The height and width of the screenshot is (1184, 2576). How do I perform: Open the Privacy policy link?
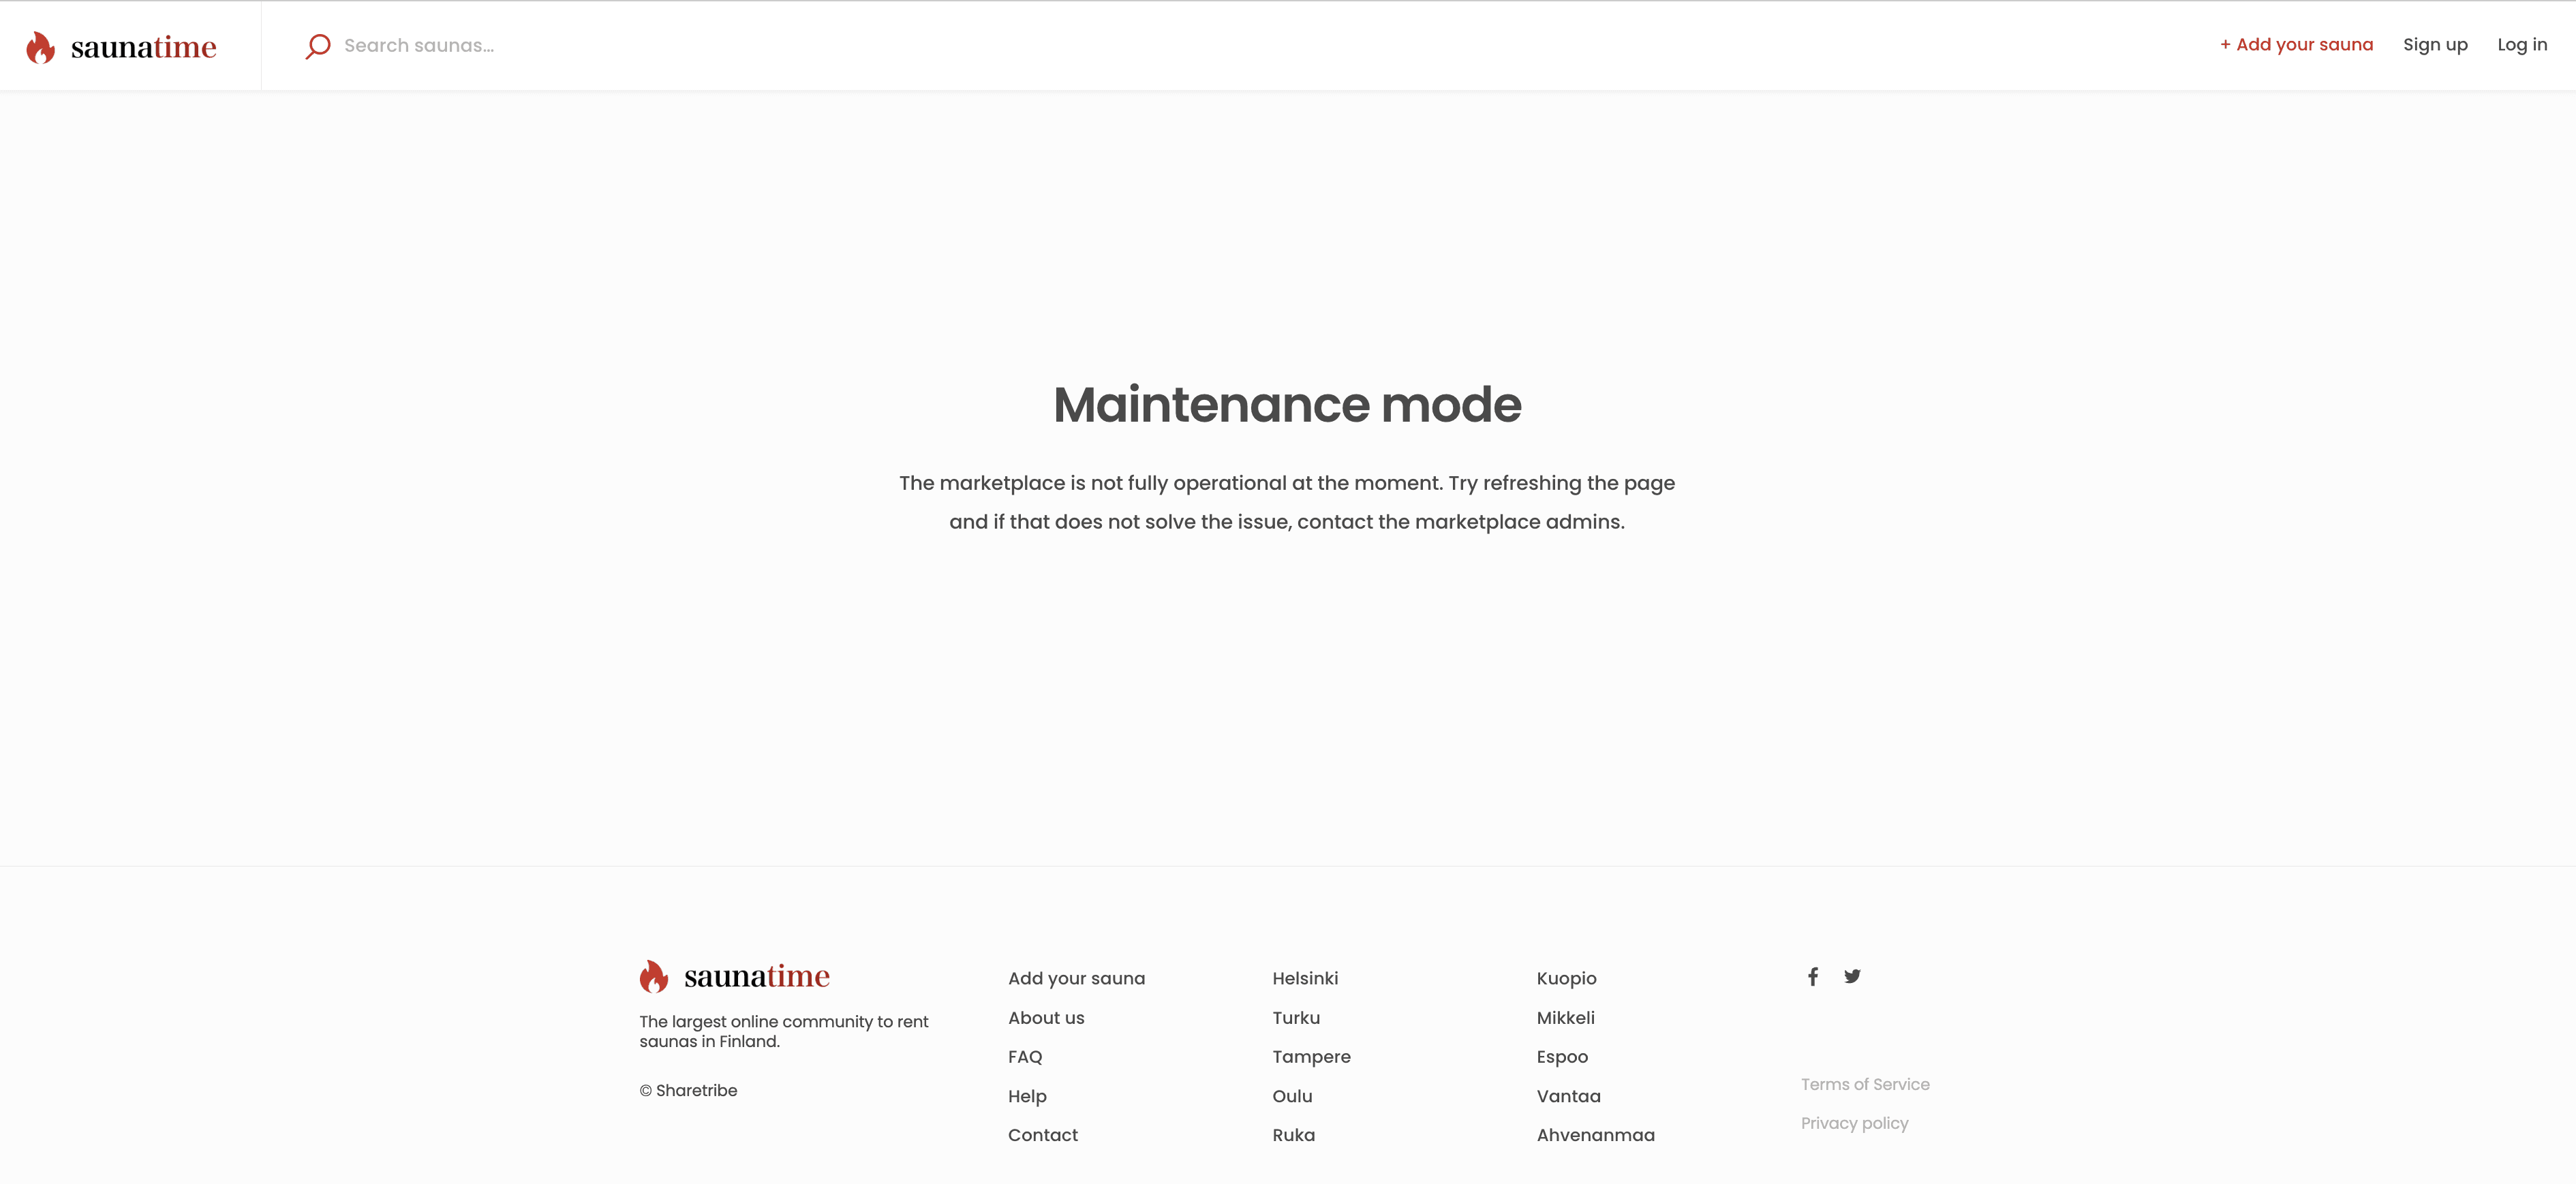coord(1854,1123)
